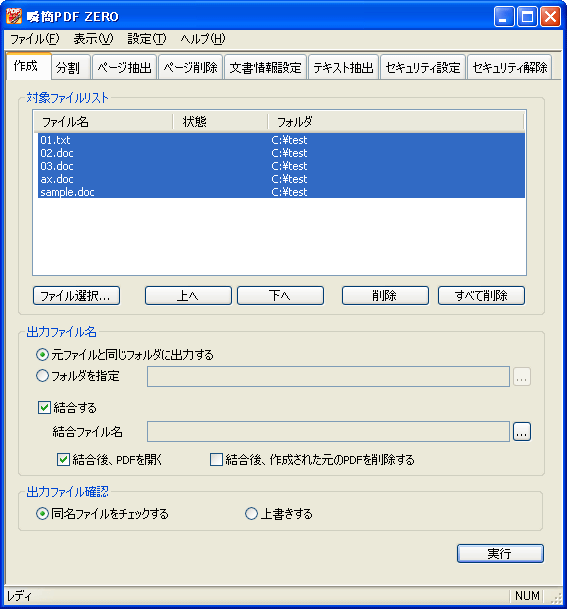Open the 設定(T) menu
The image size is (567, 609).
147,39
